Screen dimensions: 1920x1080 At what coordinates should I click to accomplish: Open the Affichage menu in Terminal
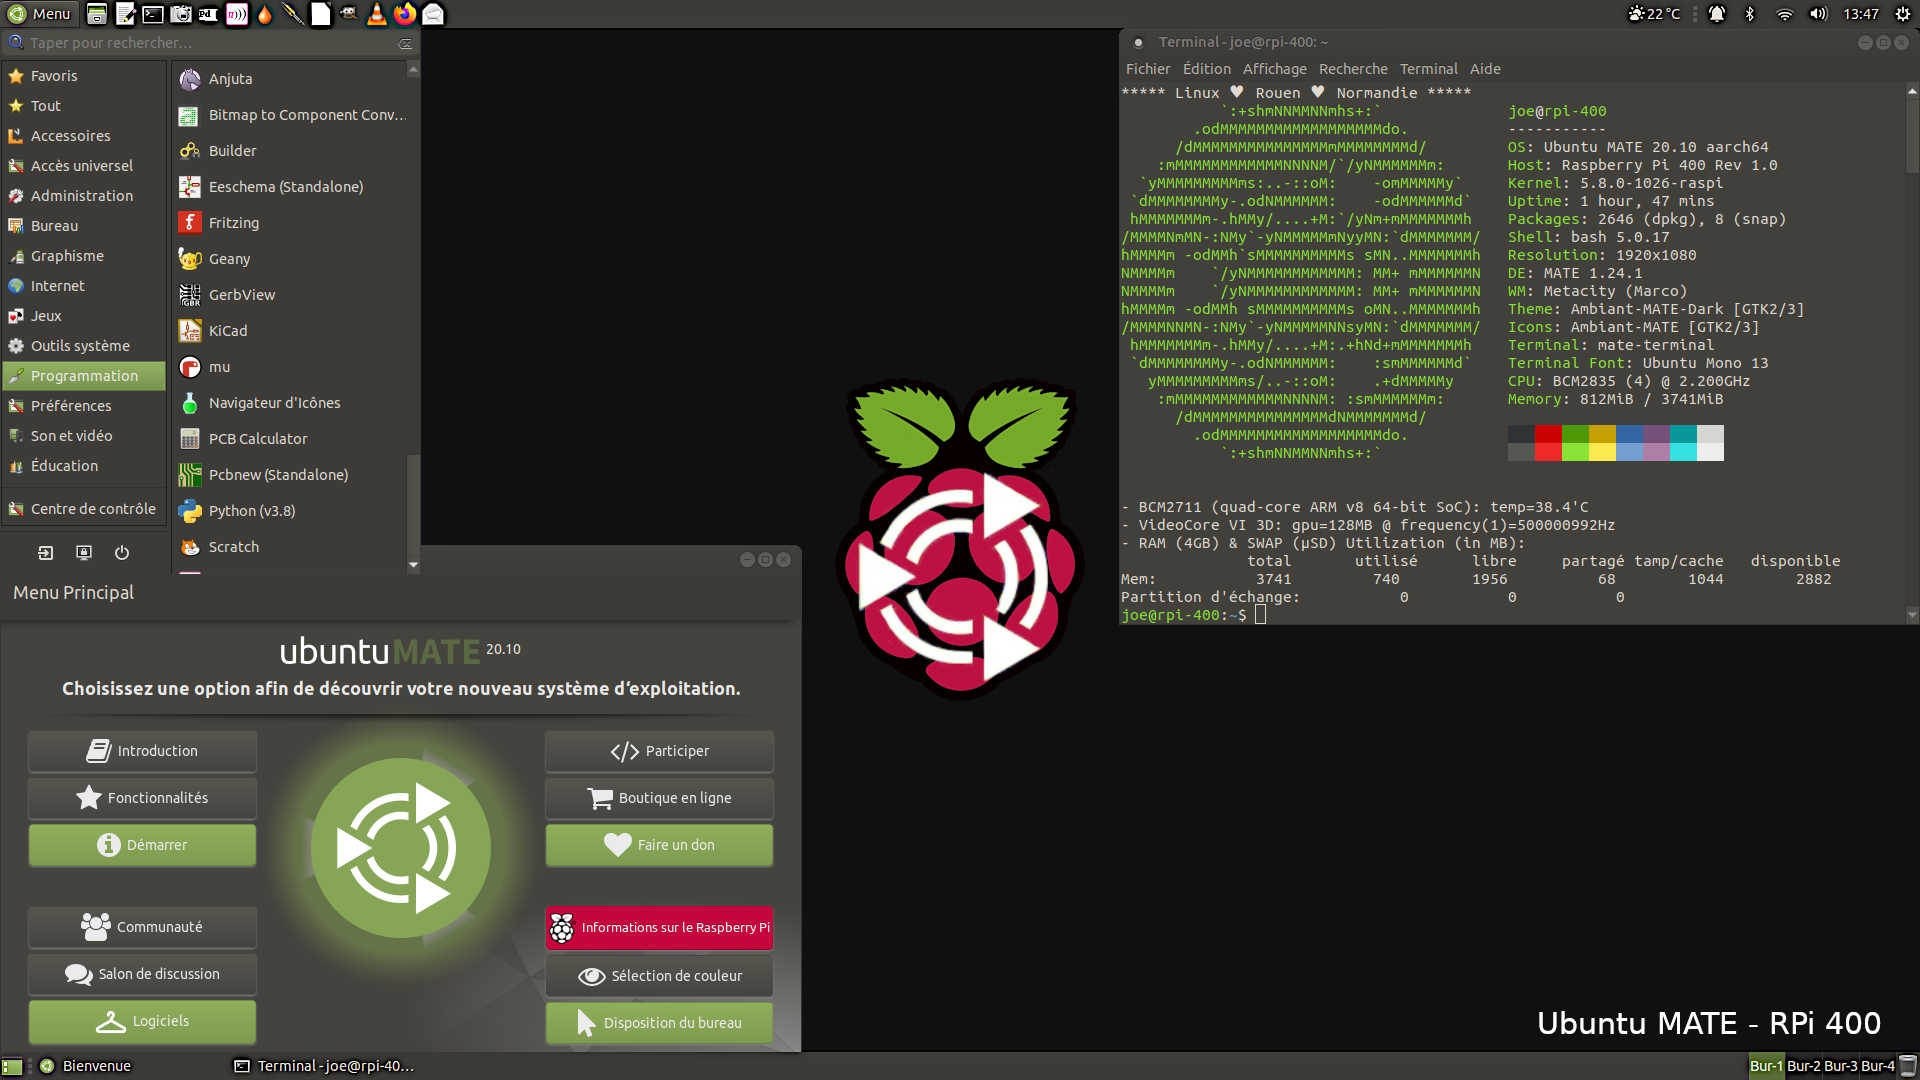1275,69
